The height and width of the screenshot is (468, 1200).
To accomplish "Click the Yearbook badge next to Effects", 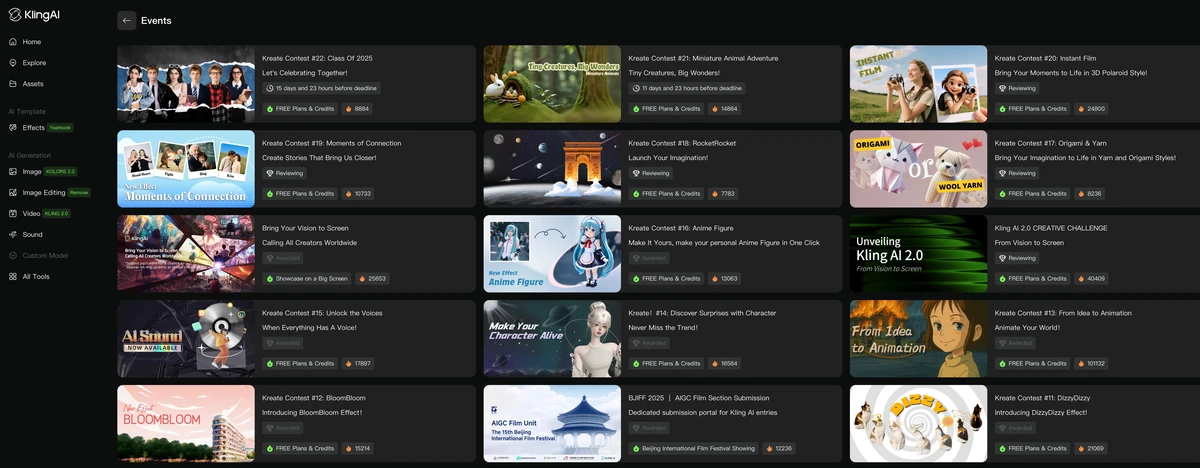I will pyautogui.click(x=61, y=128).
